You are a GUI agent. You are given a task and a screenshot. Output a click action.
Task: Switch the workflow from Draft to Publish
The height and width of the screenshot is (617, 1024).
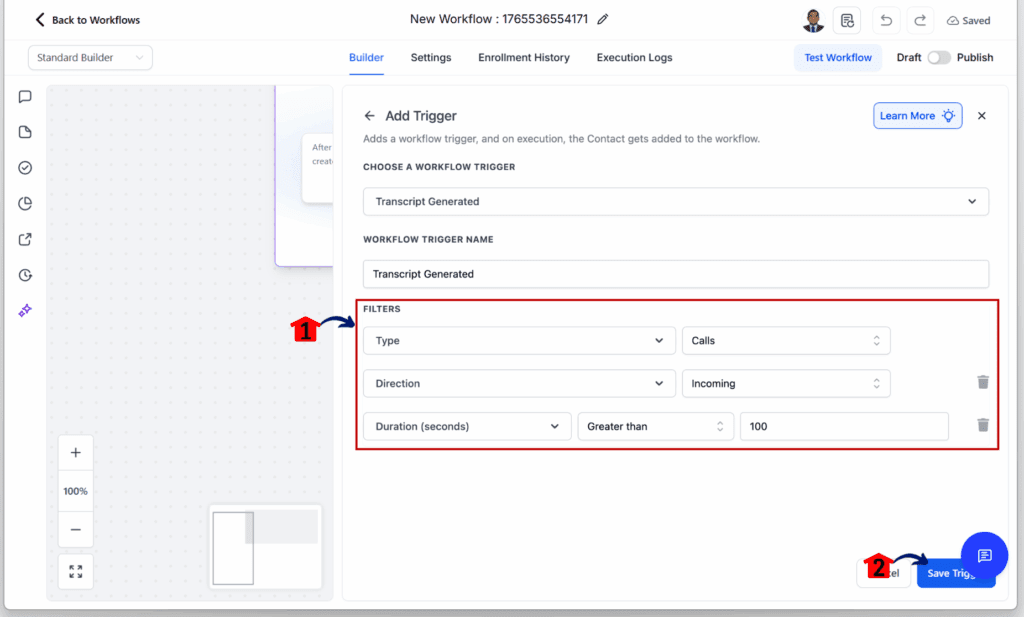[938, 57]
